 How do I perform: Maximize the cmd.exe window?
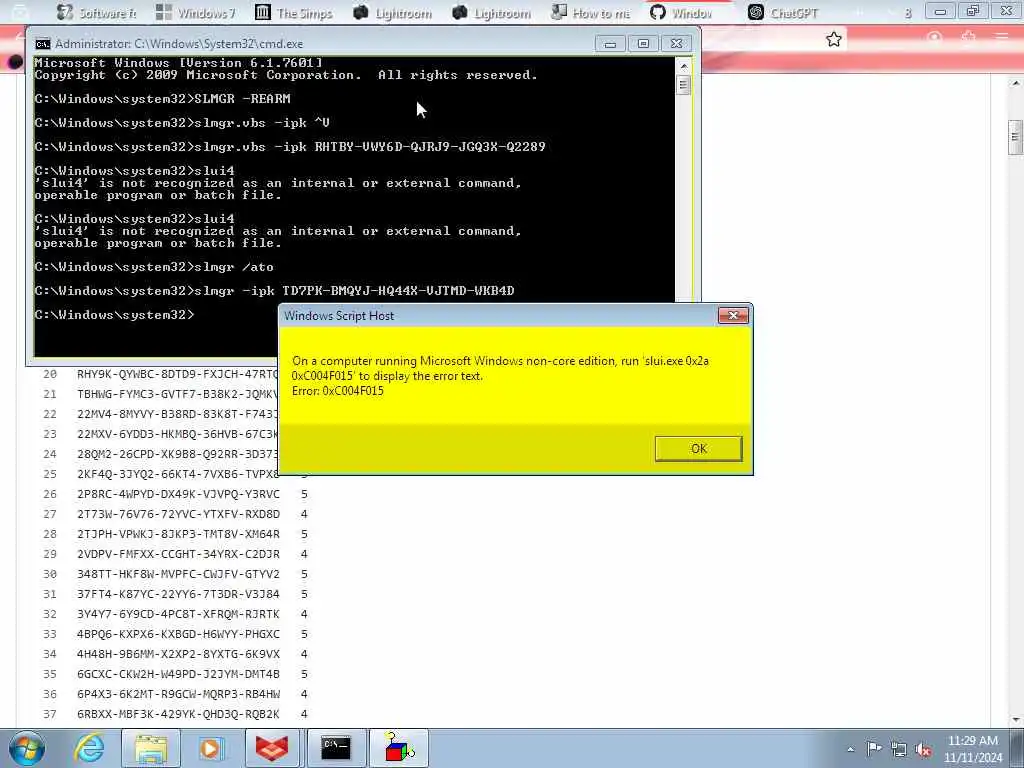pos(643,44)
